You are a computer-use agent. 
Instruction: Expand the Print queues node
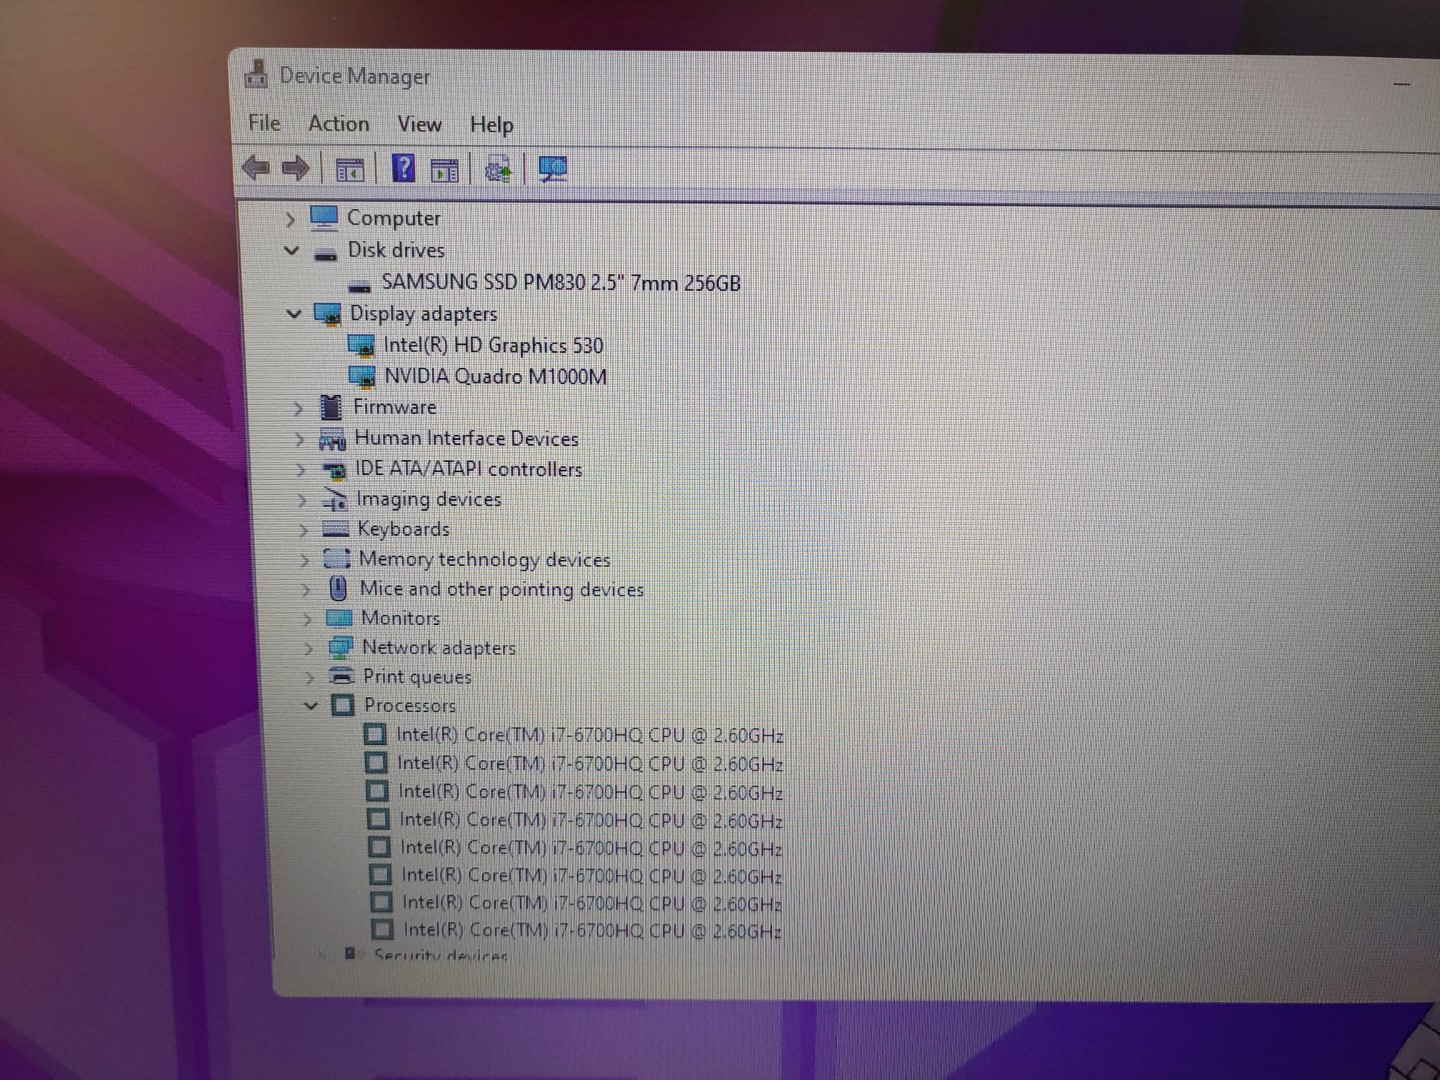308,677
